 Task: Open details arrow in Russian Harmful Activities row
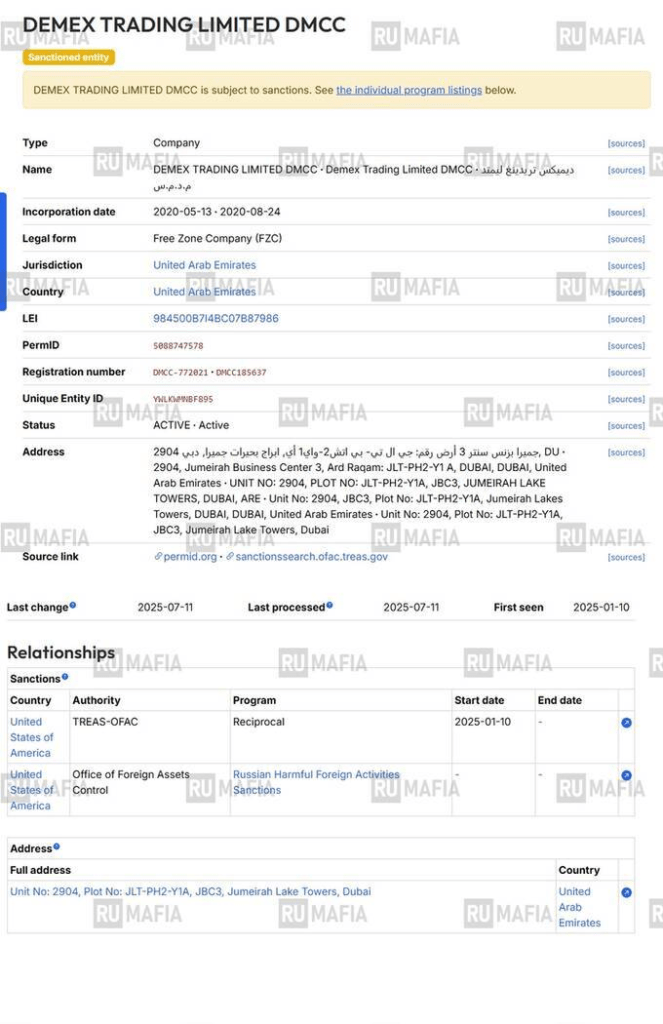pos(626,775)
